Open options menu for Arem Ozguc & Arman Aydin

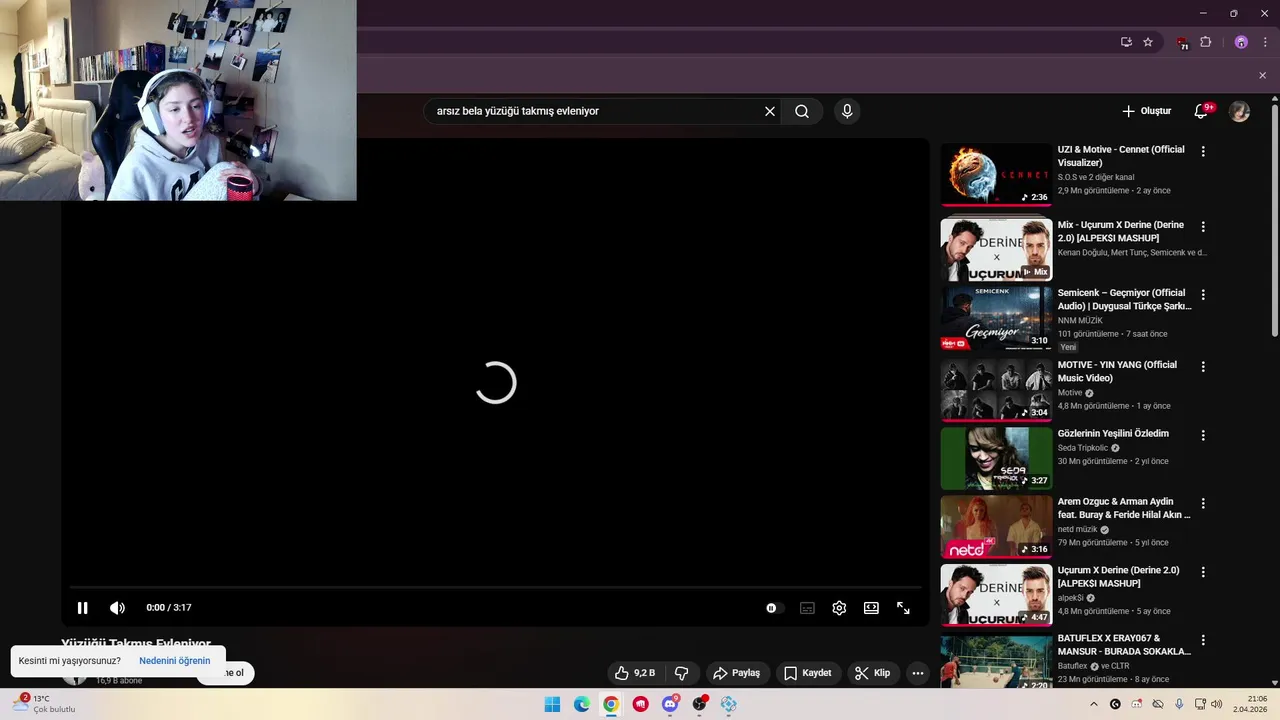tap(1203, 504)
